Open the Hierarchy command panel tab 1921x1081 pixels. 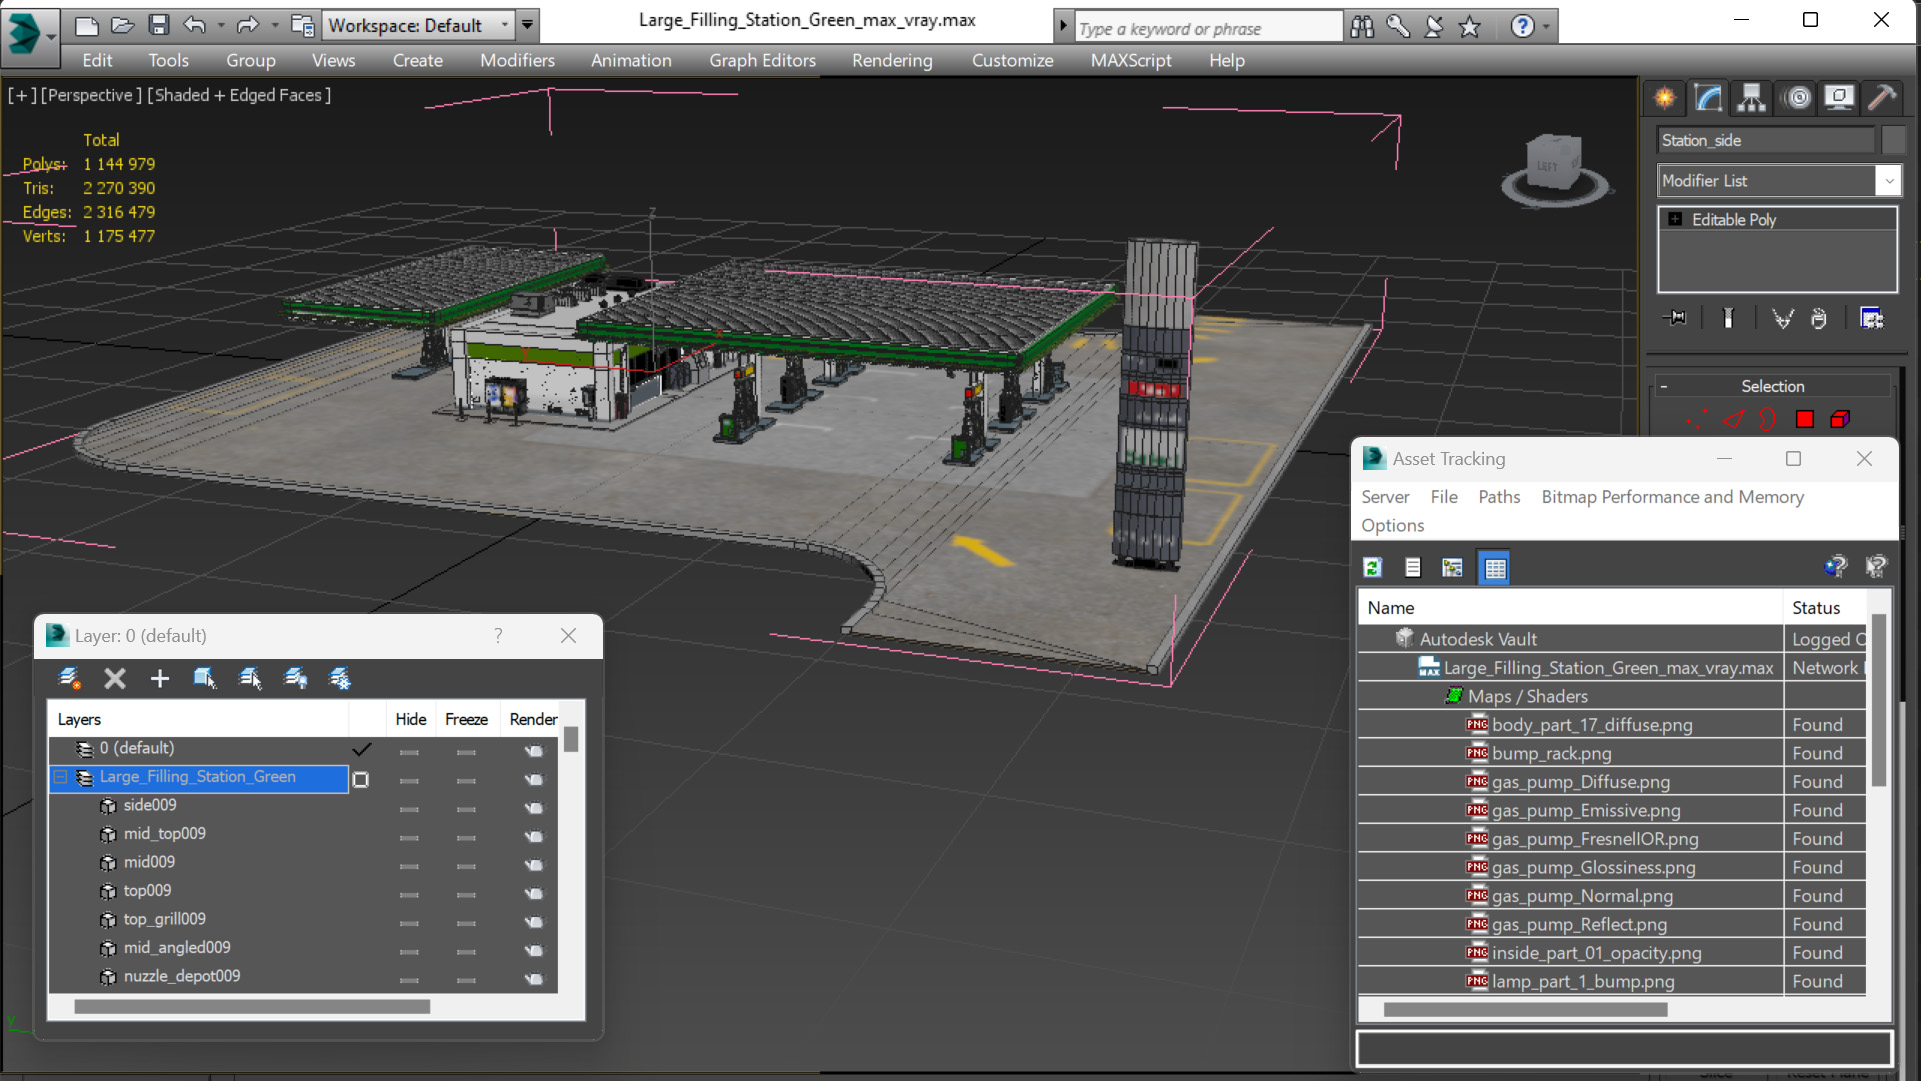[x=1751, y=98]
